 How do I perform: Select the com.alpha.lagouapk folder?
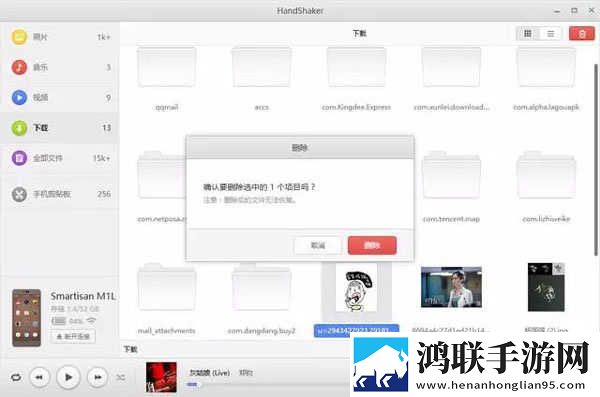click(x=546, y=68)
